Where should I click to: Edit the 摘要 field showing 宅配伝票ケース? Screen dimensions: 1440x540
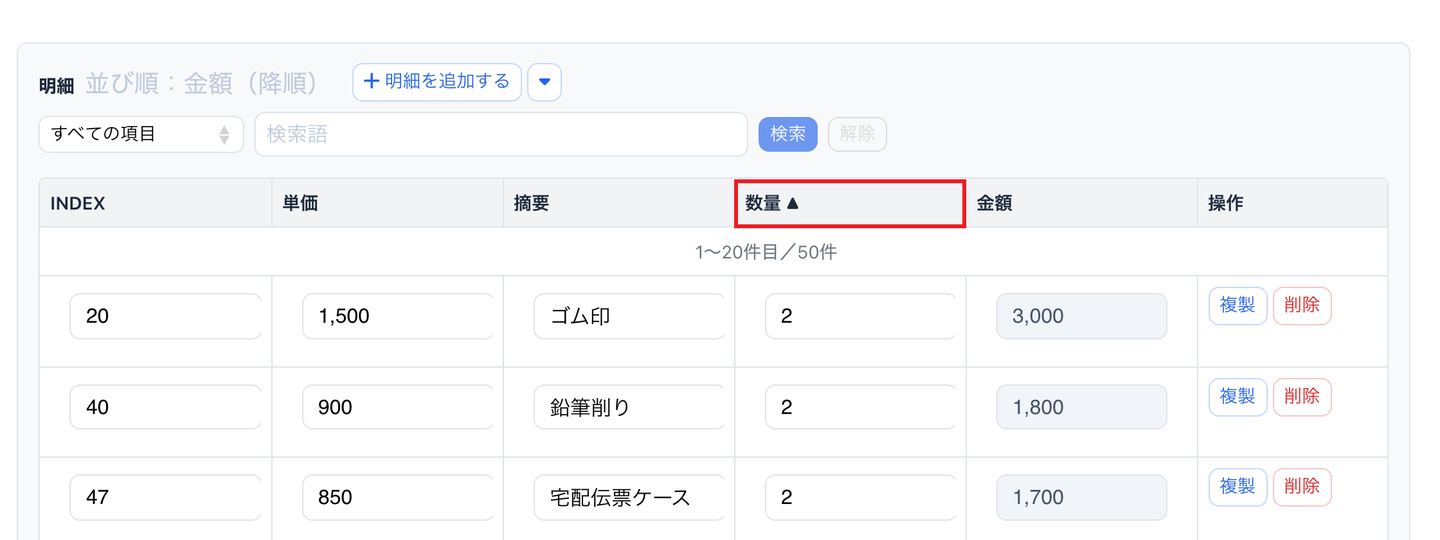630,497
